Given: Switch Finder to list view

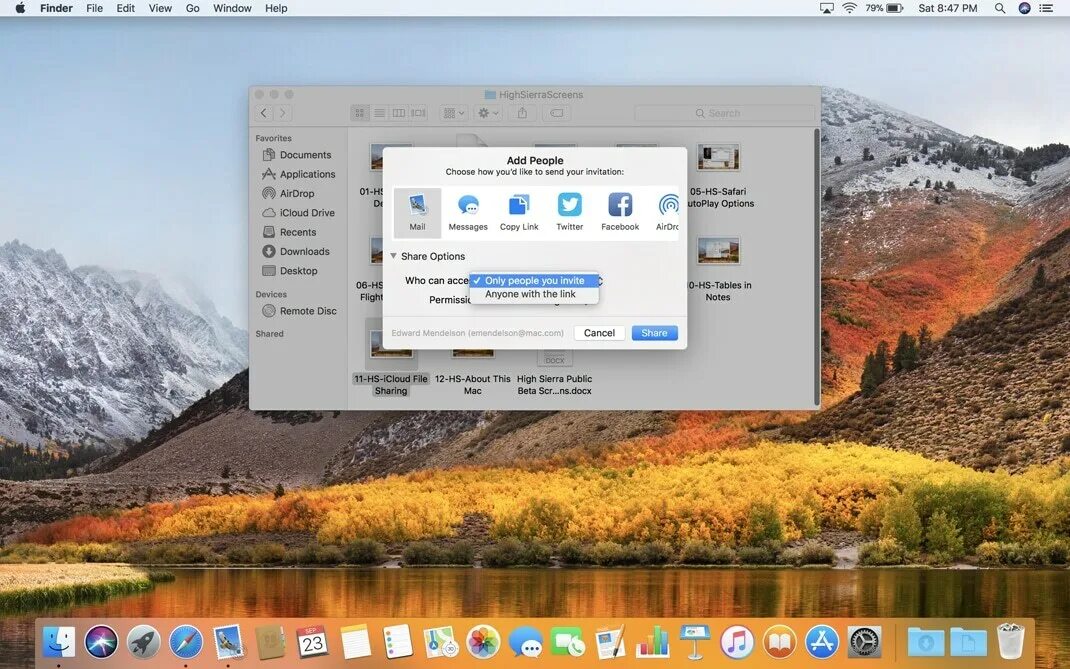Looking at the screenshot, I should click(x=379, y=113).
